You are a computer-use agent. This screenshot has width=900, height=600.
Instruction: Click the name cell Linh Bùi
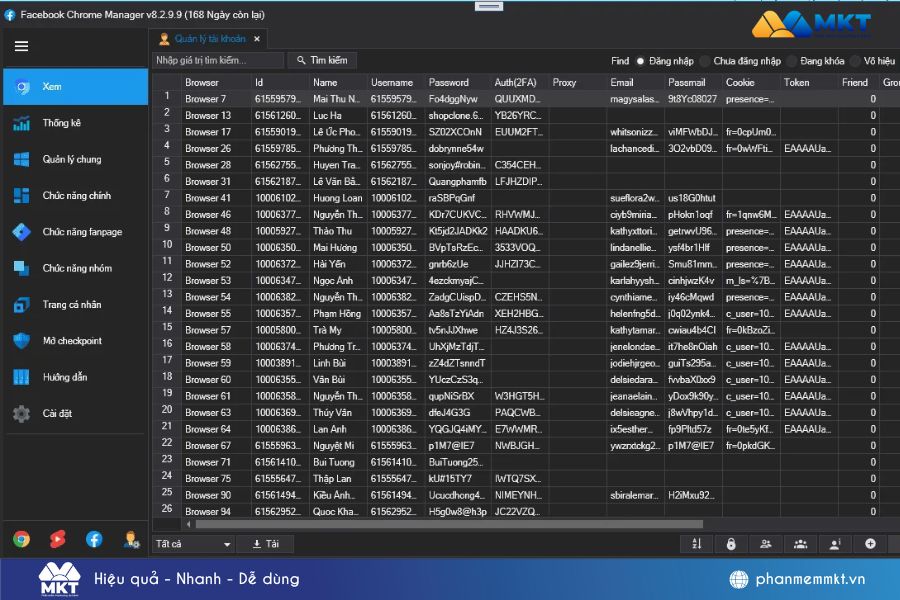pyautogui.click(x=338, y=363)
